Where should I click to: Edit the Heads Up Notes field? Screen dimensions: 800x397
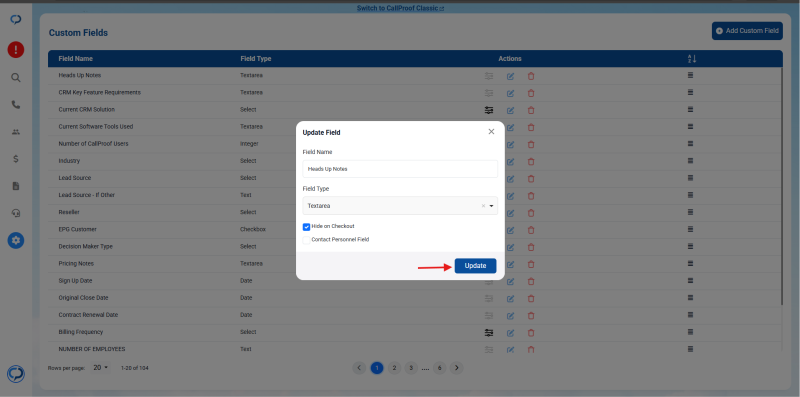[x=510, y=77]
